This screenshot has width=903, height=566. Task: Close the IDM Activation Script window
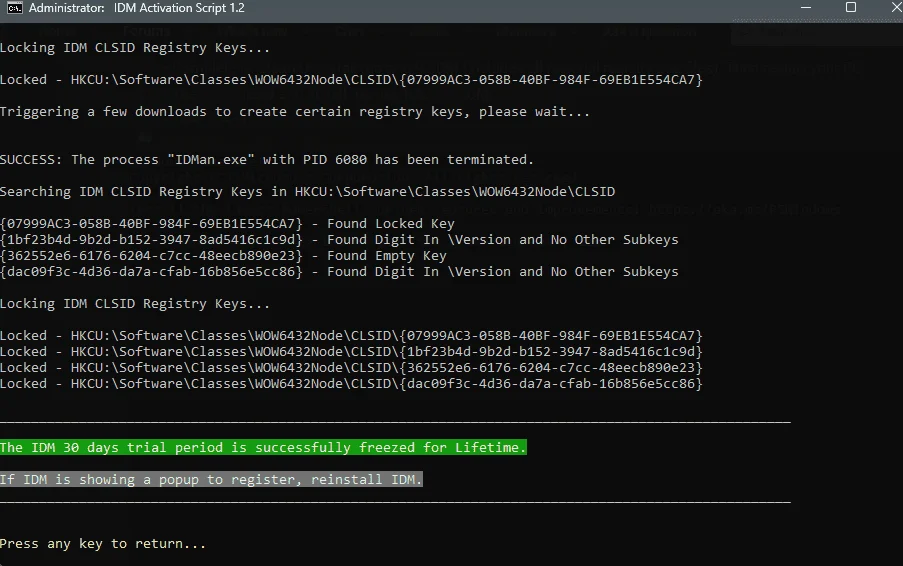[x=896, y=7]
